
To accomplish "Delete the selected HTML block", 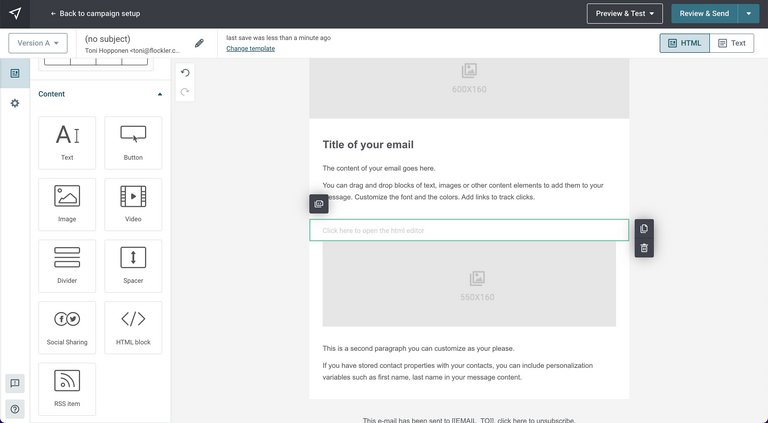I will tap(644, 248).
